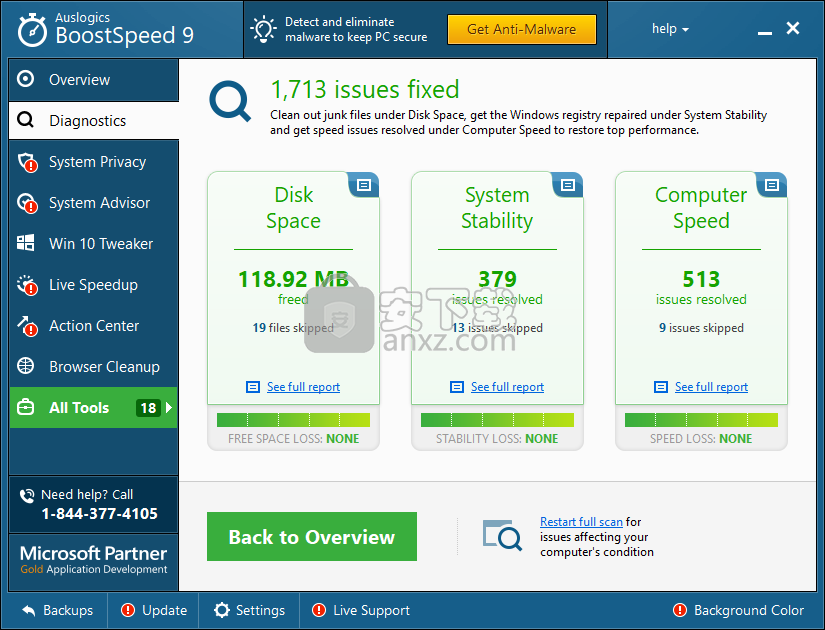Click the phone help icon
This screenshot has width=825, height=630.
pos(27,495)
